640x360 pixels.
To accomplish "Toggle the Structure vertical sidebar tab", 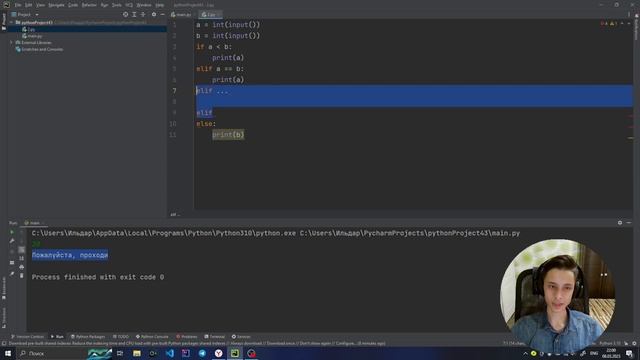I will 4,318.
